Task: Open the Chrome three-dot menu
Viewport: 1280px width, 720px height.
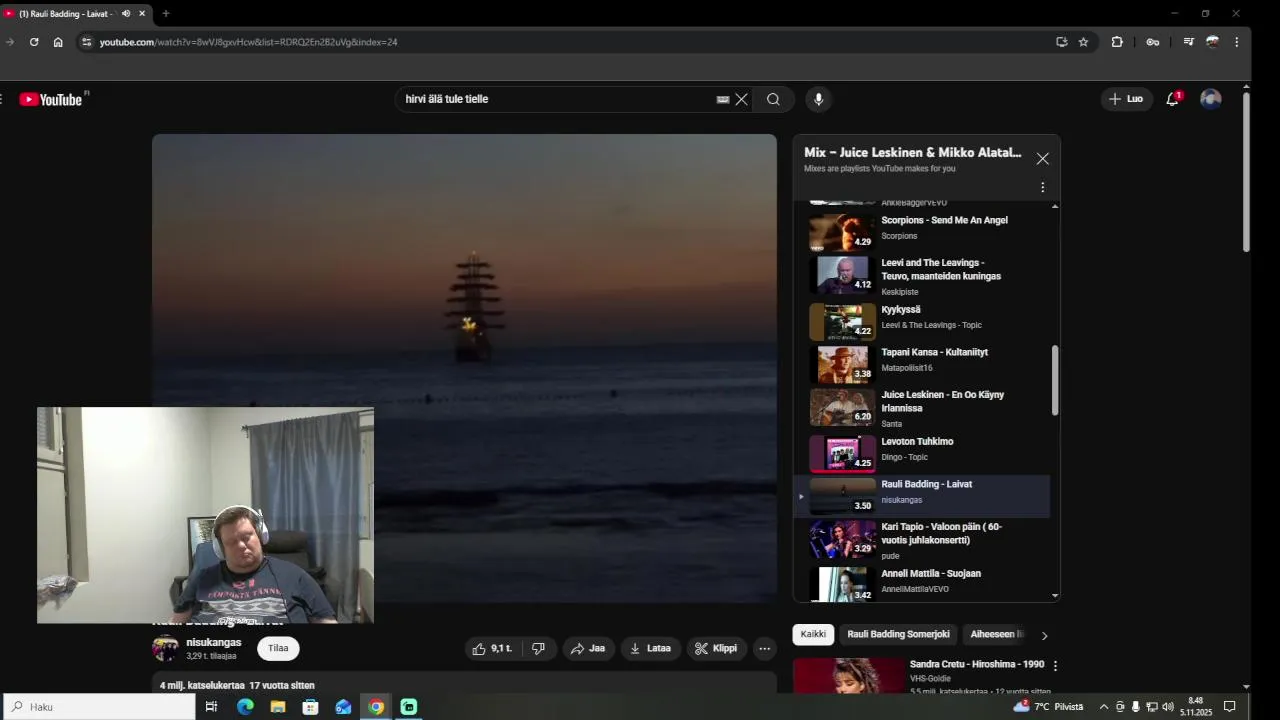Action: coord(1236,42)
